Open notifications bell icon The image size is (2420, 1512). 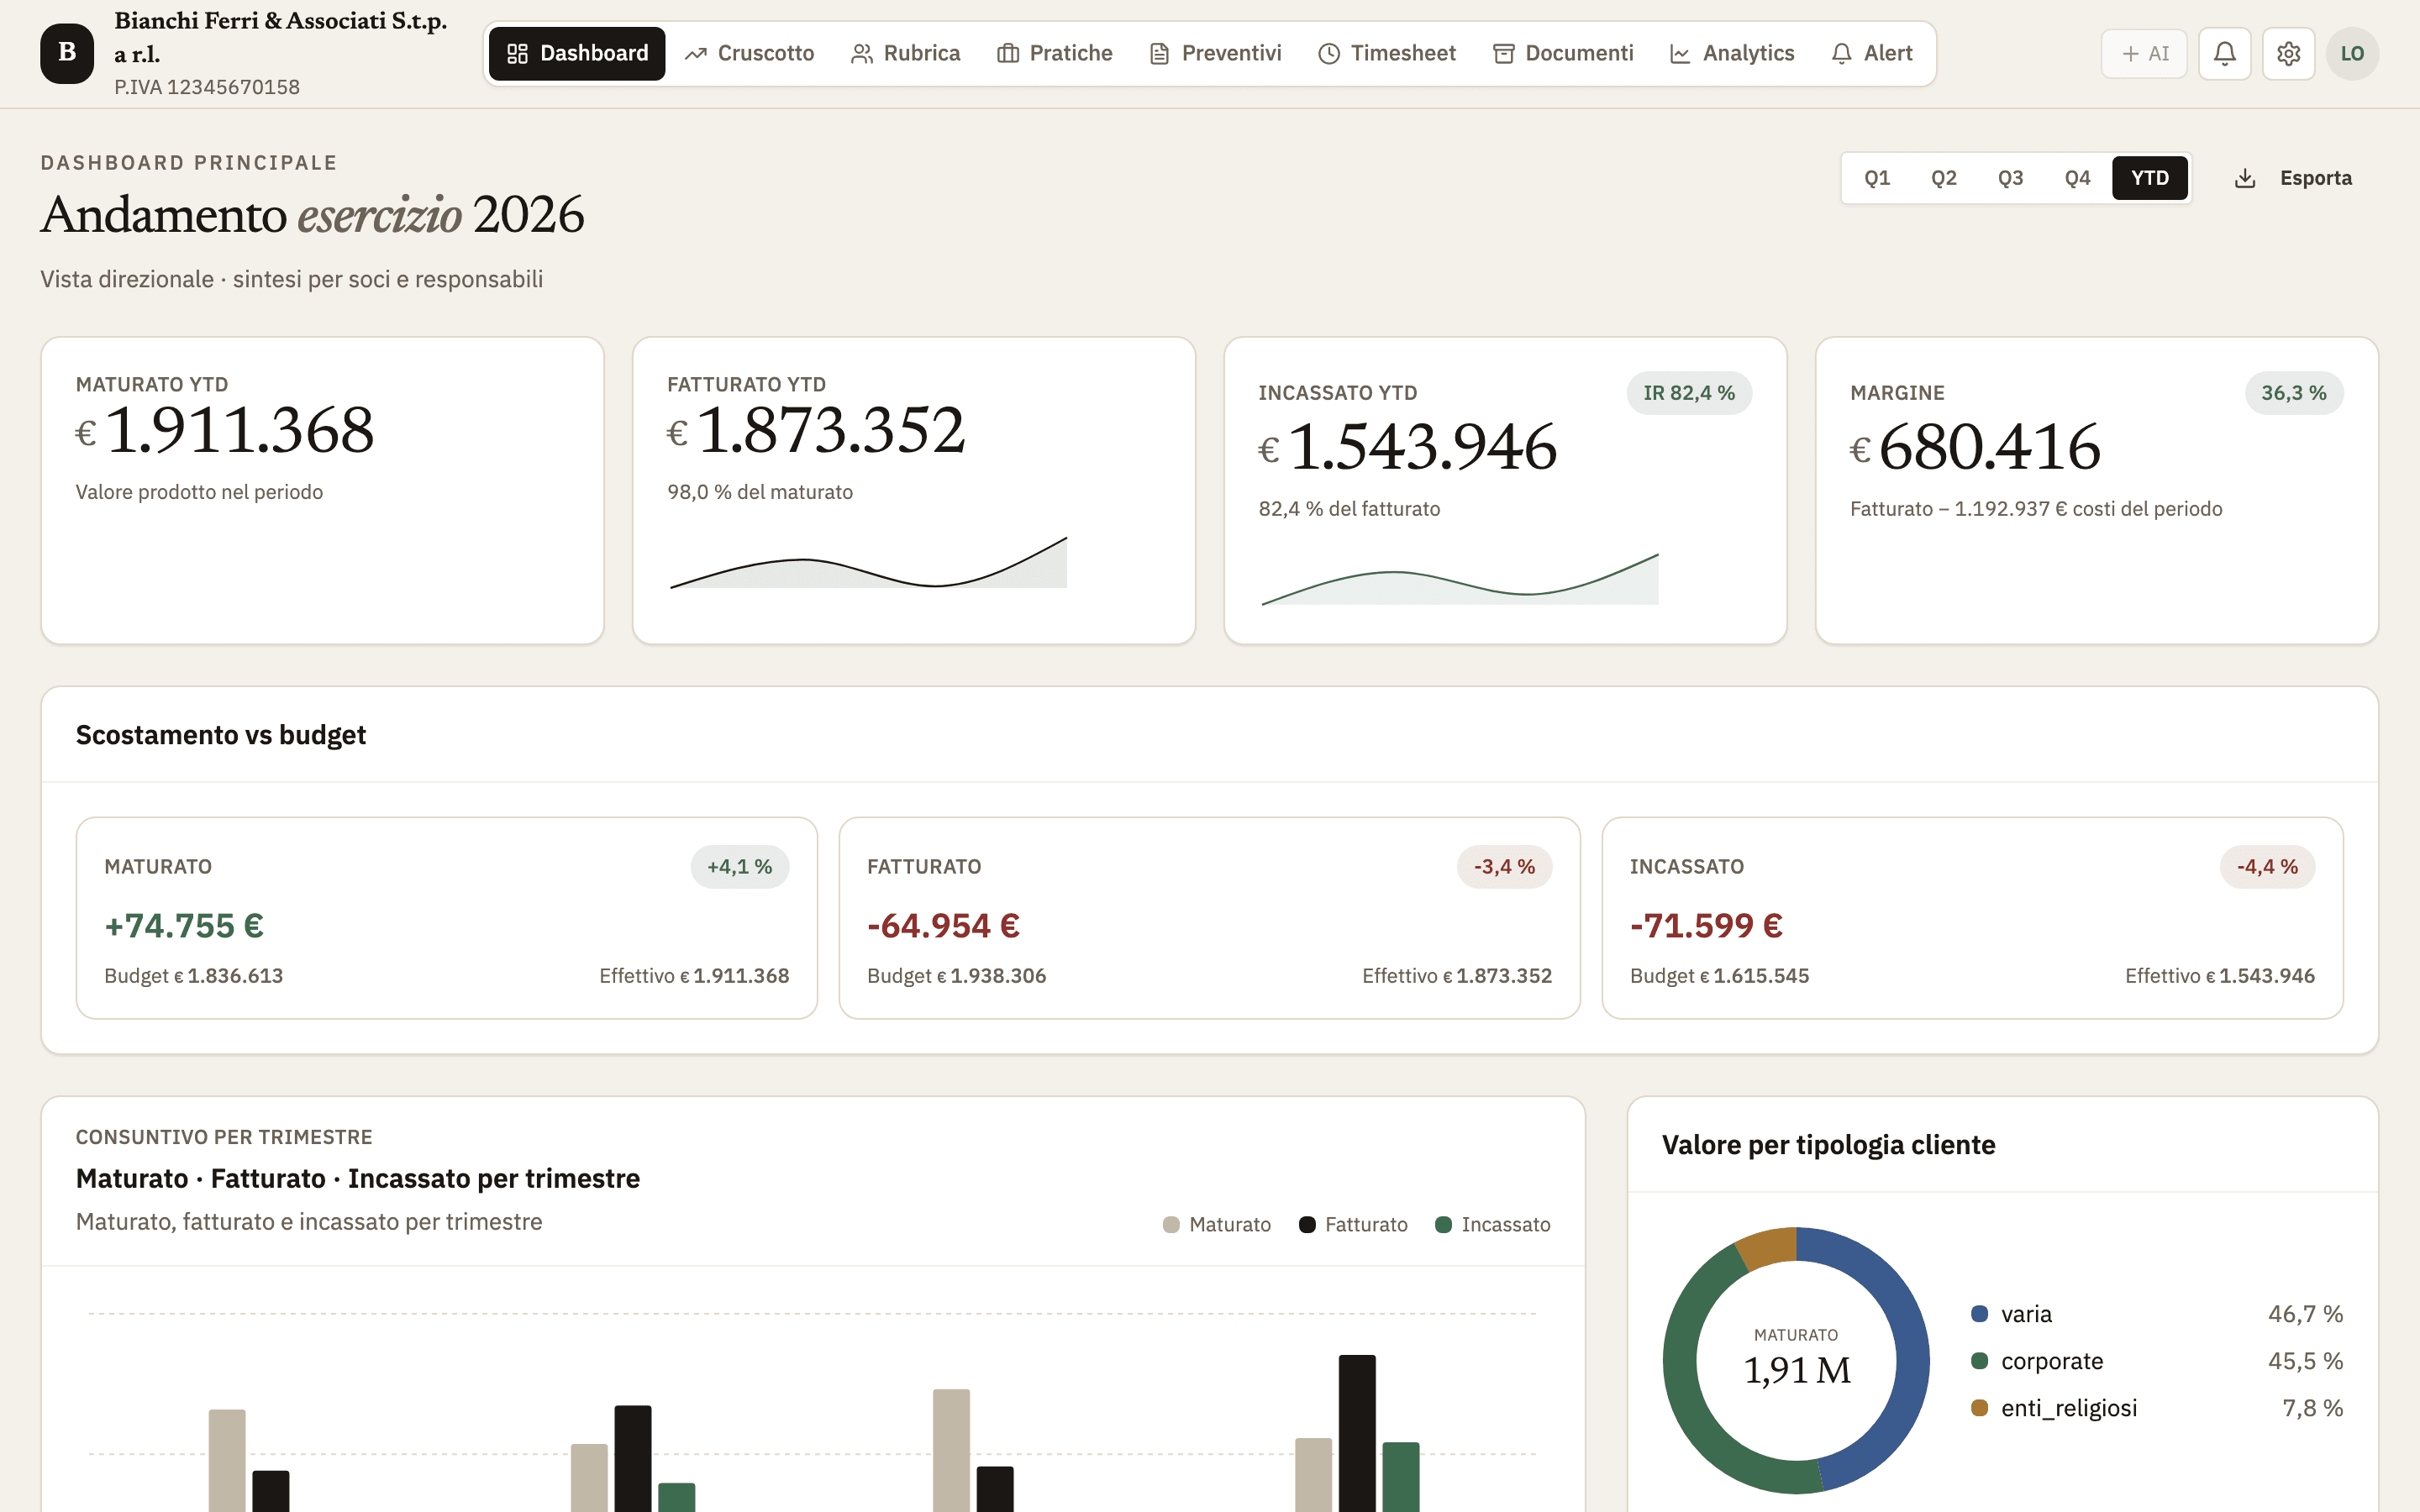[2224, 53]
